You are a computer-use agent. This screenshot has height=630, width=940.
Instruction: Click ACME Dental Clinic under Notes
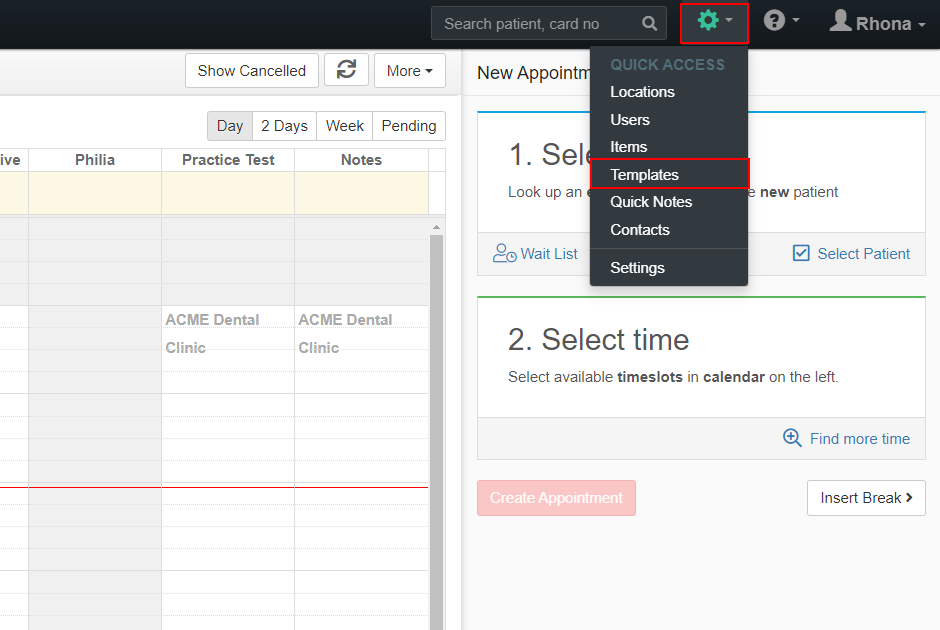(345, 334)
